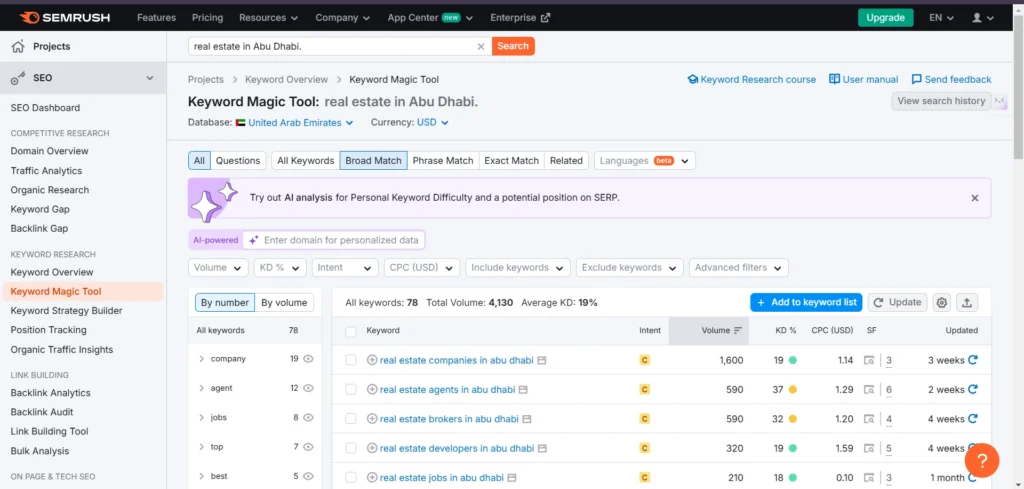This screenshot has height=489, width=1024.
Task: Open the user account icon menu
Action: coord(982,18)
